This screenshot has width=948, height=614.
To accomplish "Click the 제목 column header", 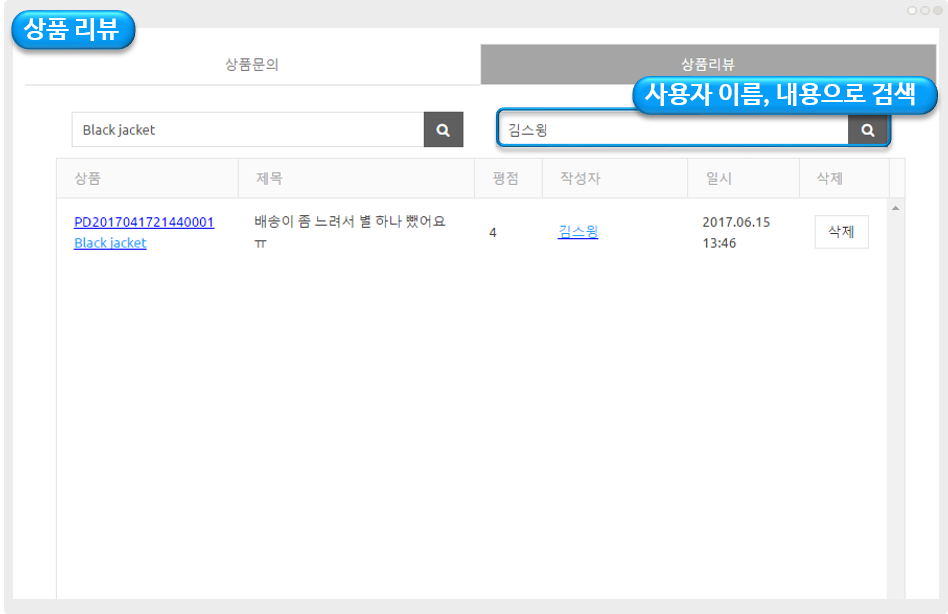I will [x=269, y=179].
